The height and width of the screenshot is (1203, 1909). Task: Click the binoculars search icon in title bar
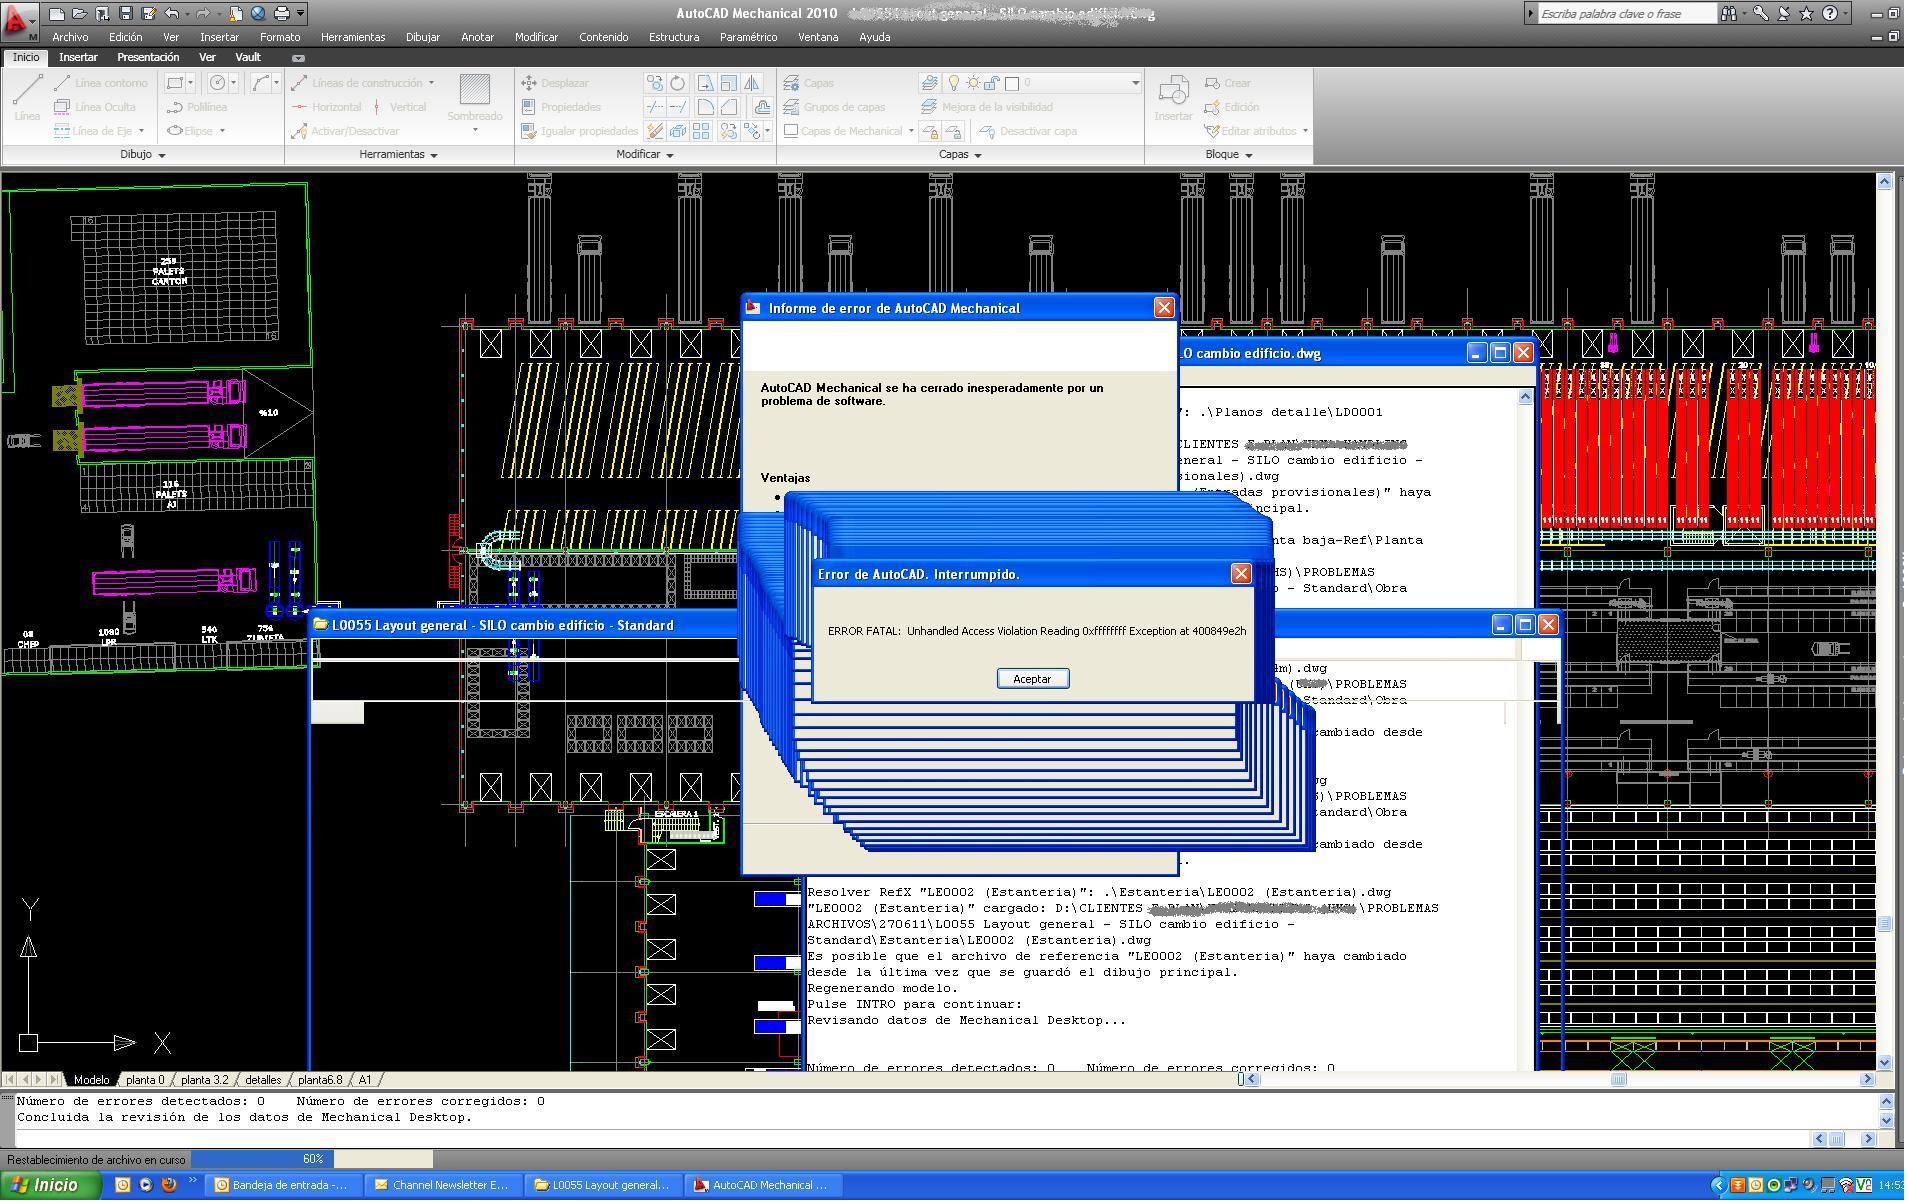coord(1728,14)
